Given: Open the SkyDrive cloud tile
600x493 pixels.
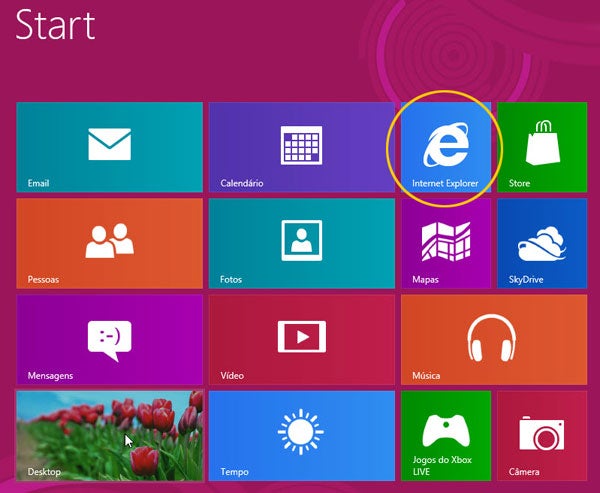Looking at the screenshot, I should [x=541, y=242].
